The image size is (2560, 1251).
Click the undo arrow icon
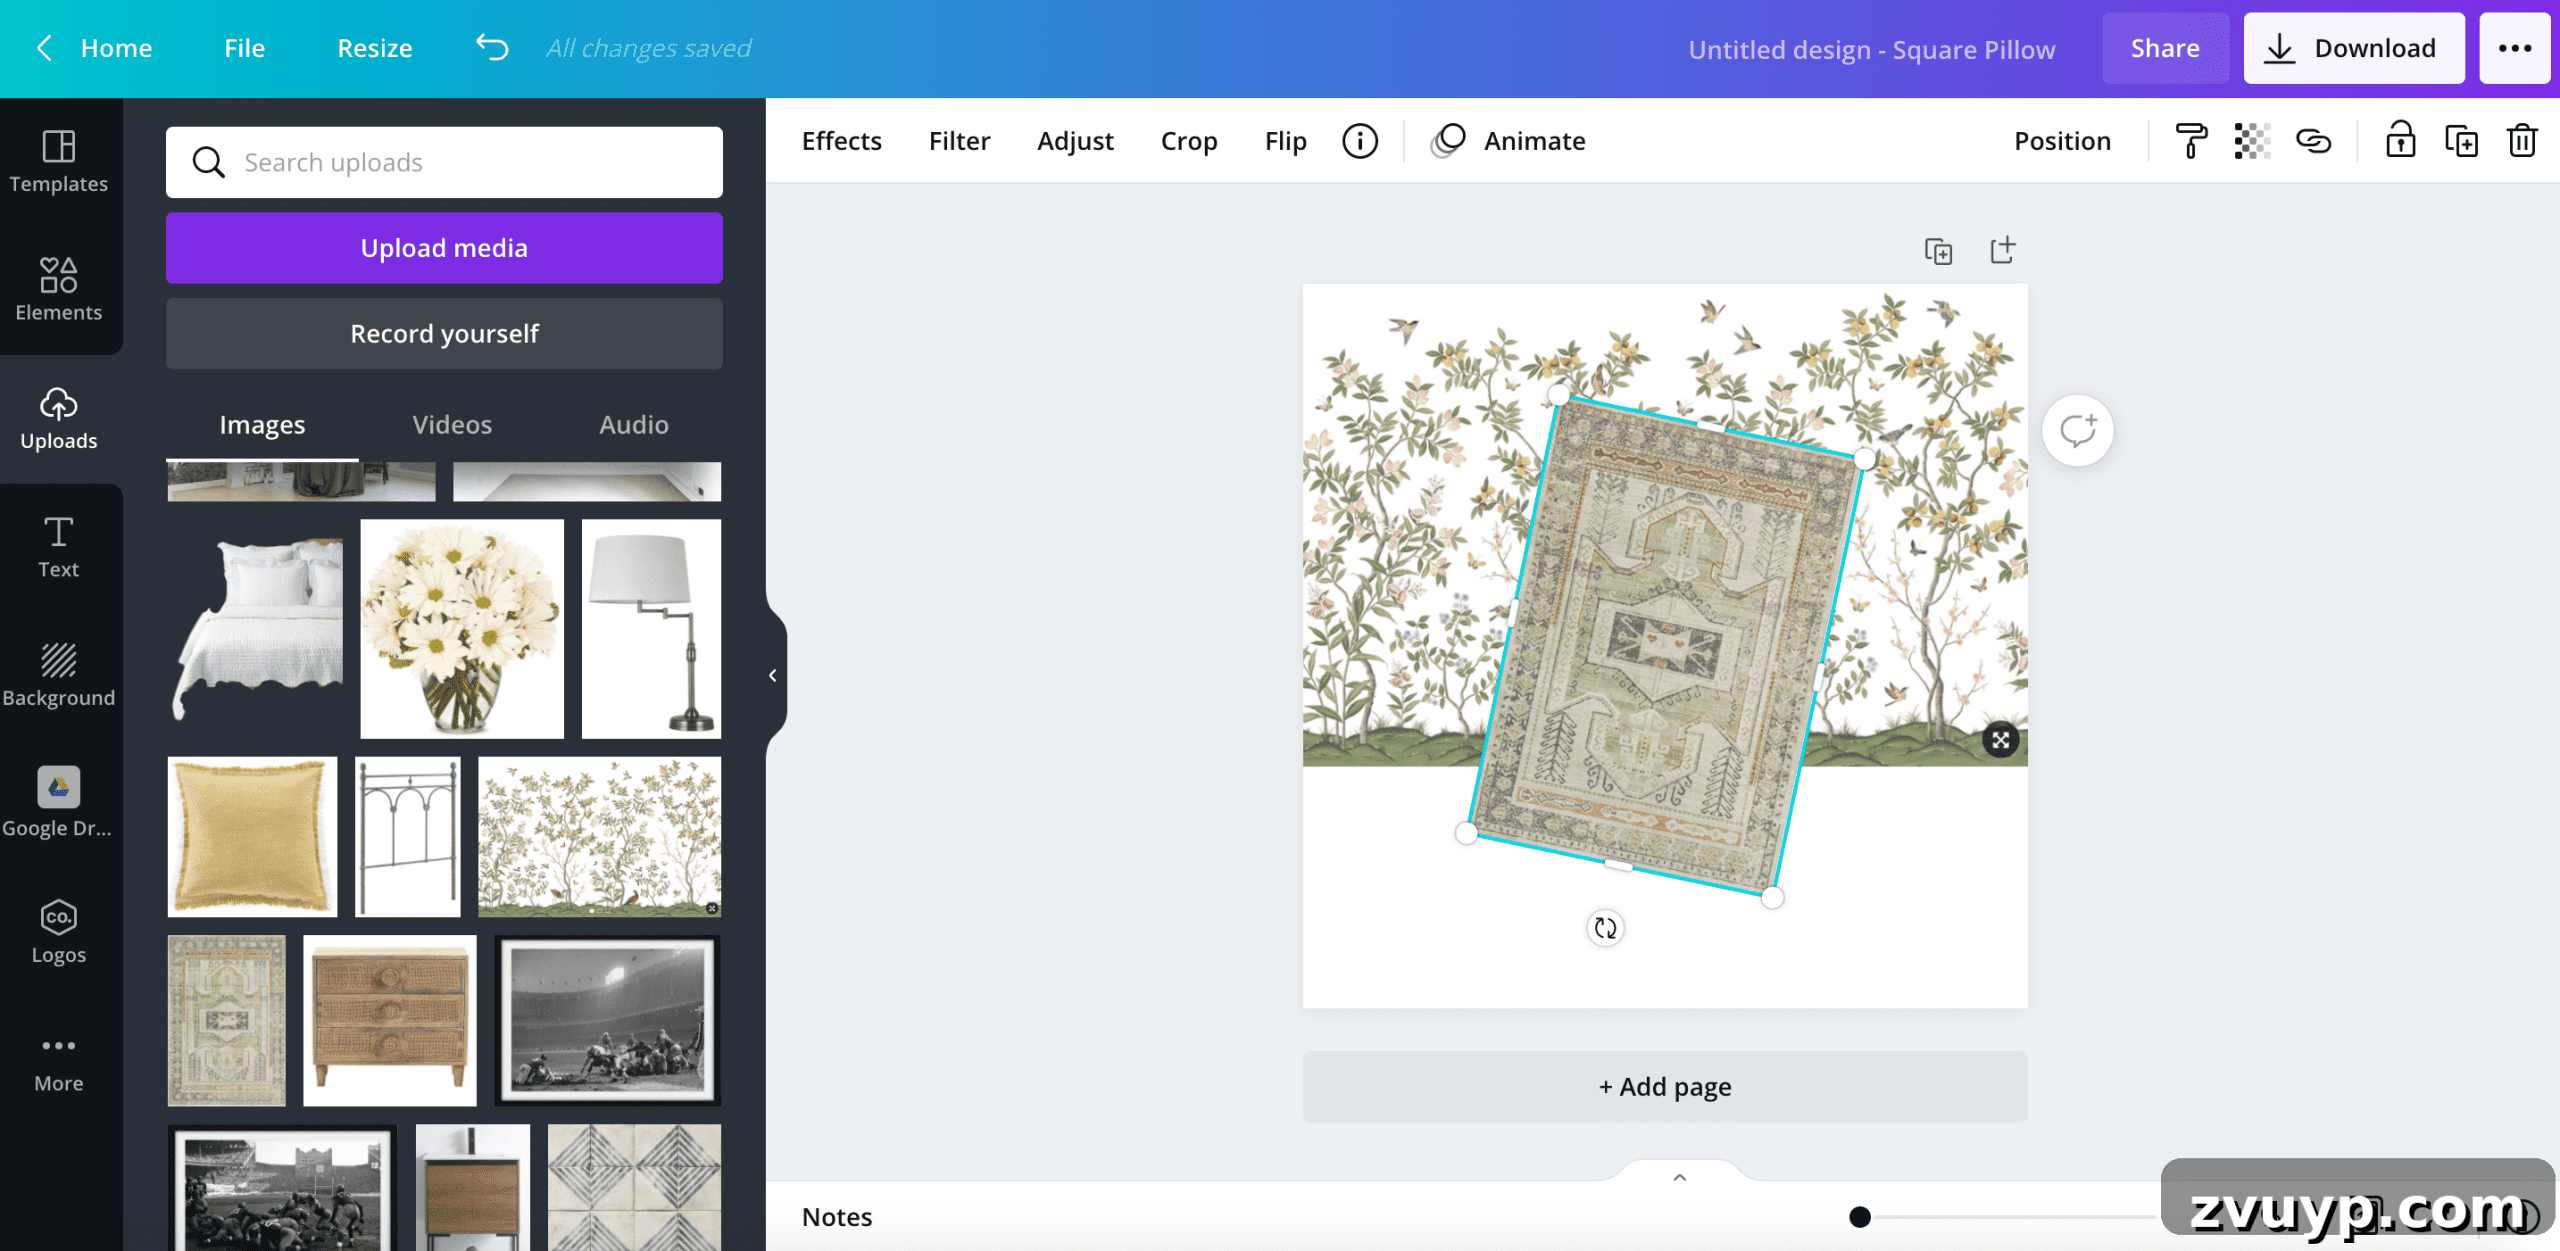[492, 47]
